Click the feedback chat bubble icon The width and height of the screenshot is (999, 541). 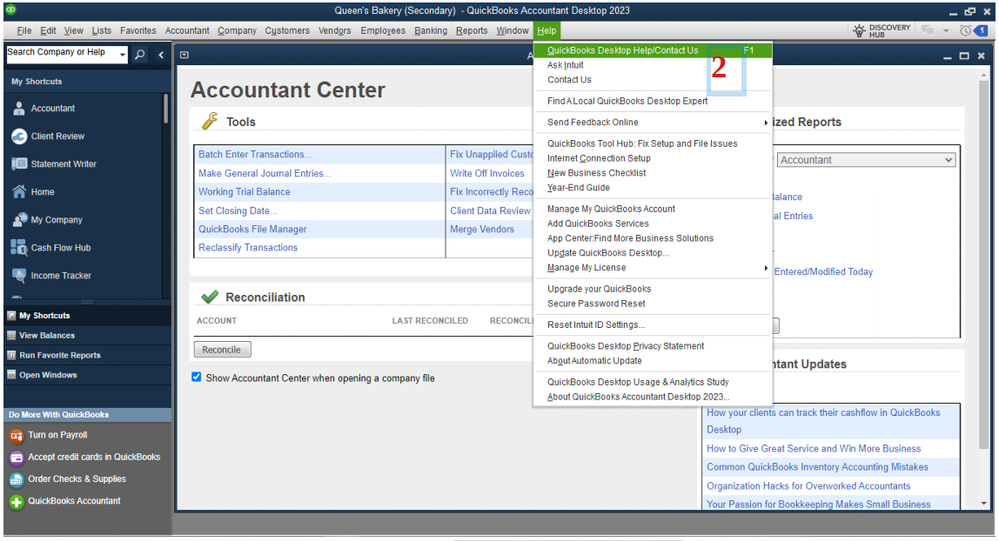(928, 31)
